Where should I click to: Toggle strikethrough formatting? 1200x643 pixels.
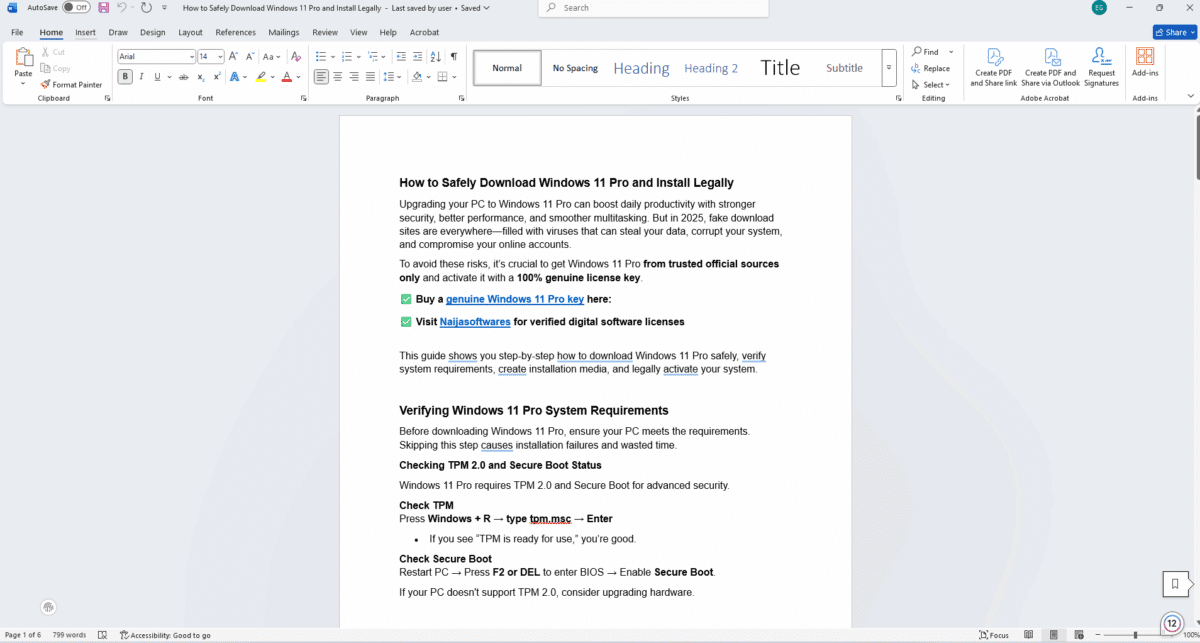(183, 76)
